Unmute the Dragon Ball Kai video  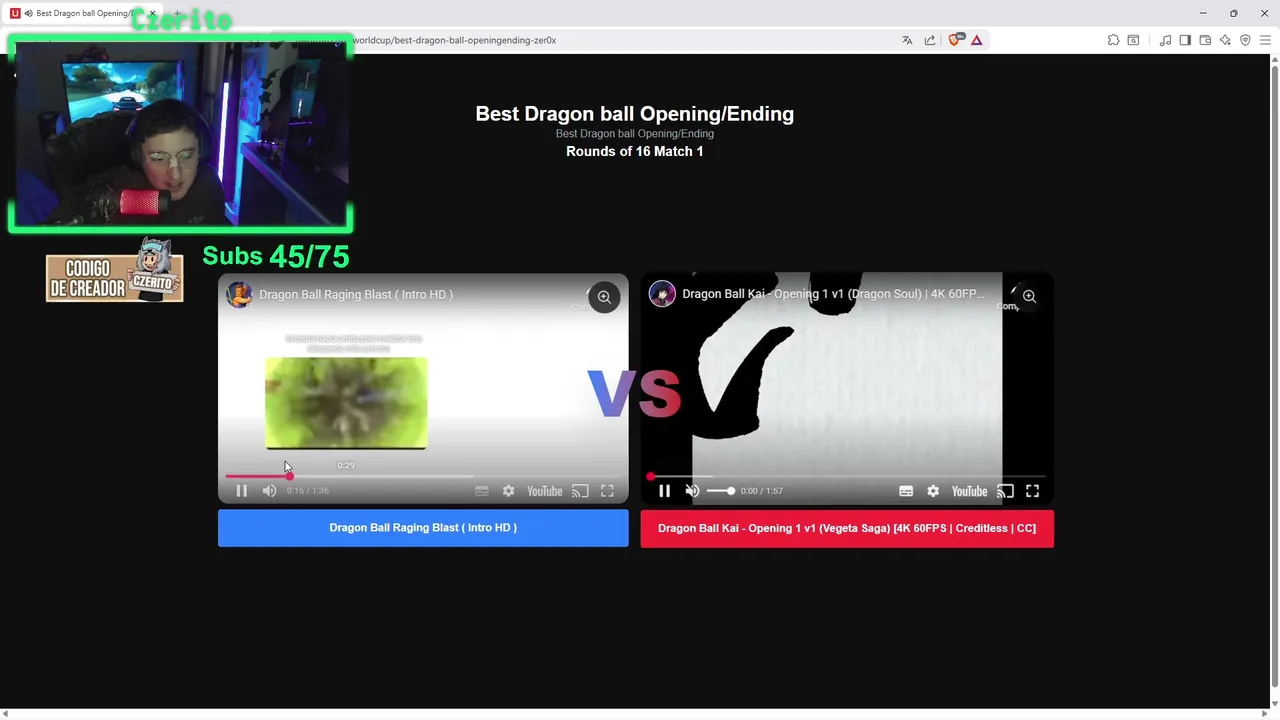coord(692,491)
